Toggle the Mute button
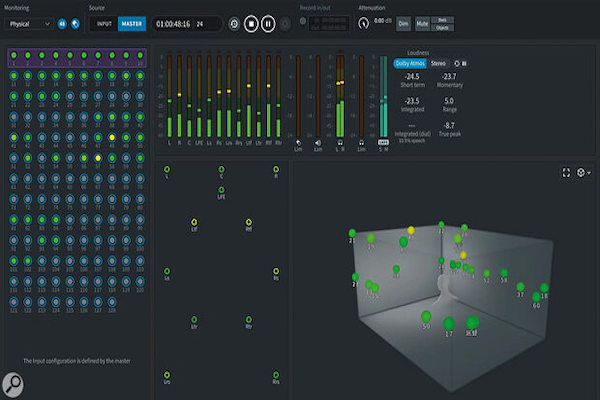Viewport: 600px width, 400px height. click(x=422, y=24)
